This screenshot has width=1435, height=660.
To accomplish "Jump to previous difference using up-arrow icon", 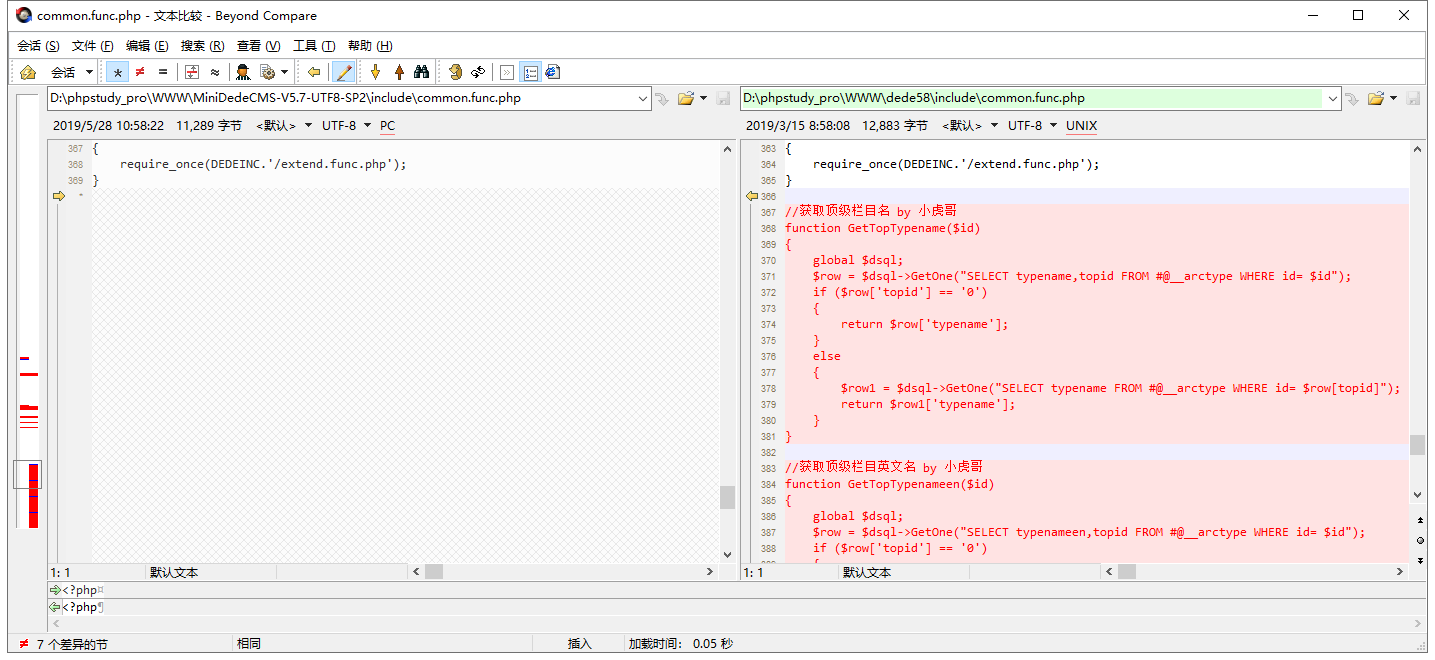I will [399, 71].
